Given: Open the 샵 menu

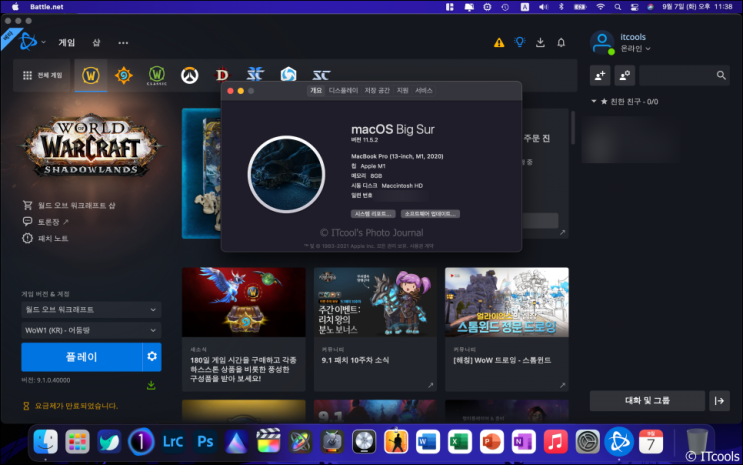Looking at the screenshot, I should [x=96, y=43].
